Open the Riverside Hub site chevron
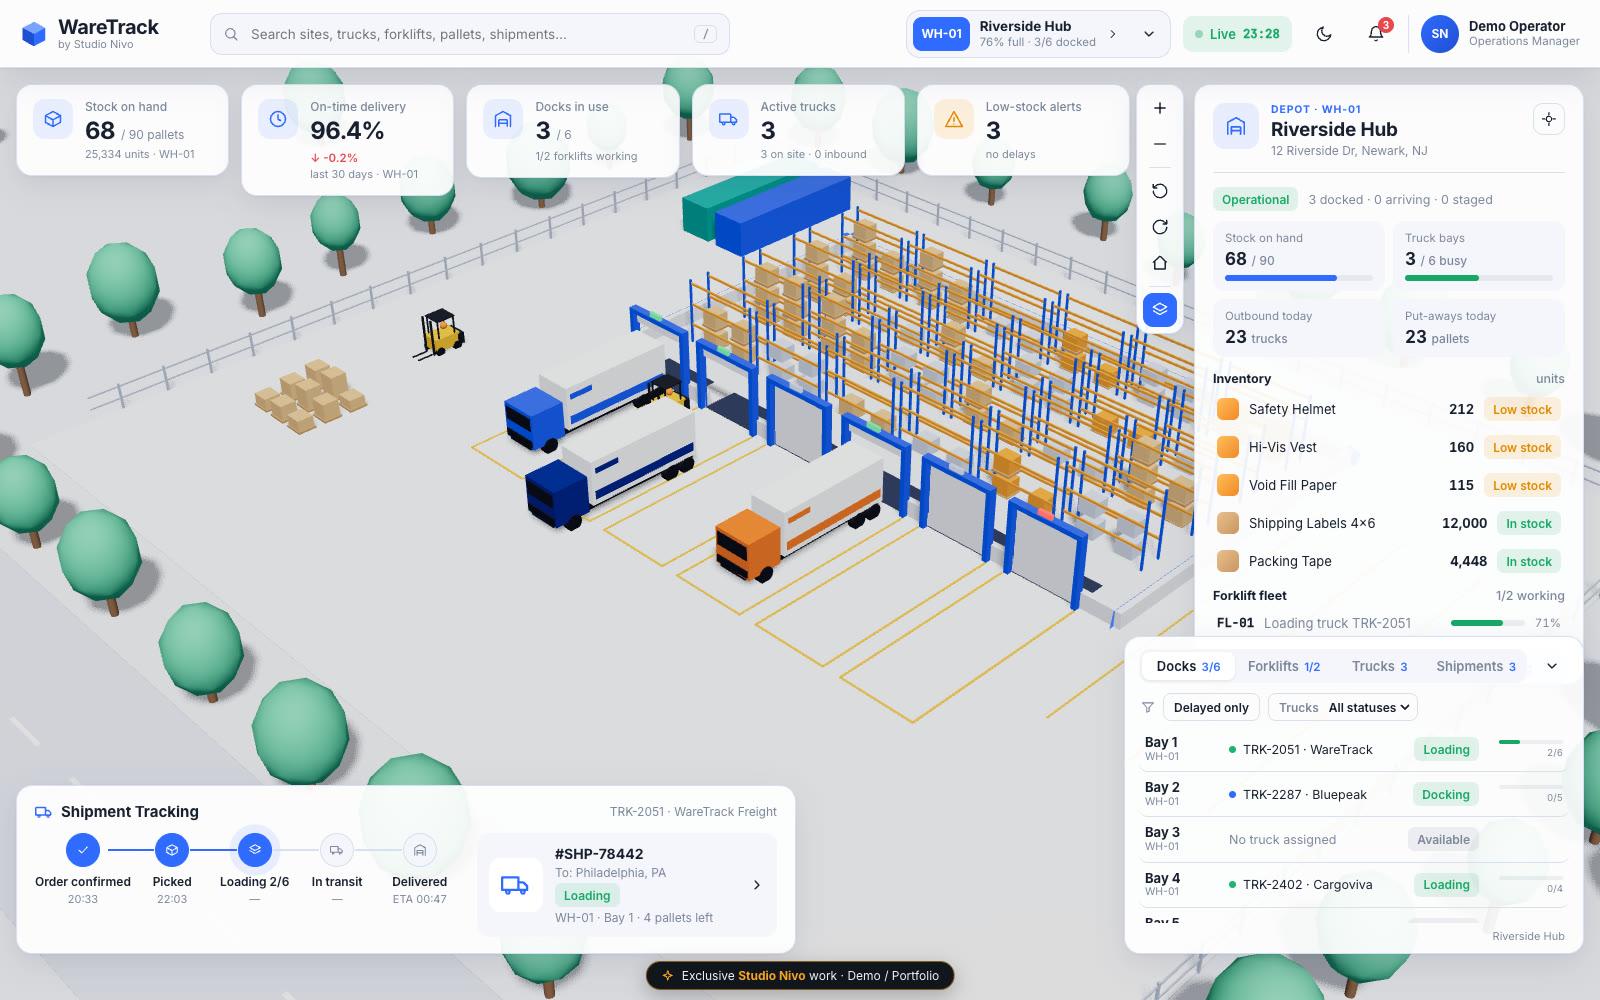The height and width of the screenshot is (1000, 1600). (1113, 34)
